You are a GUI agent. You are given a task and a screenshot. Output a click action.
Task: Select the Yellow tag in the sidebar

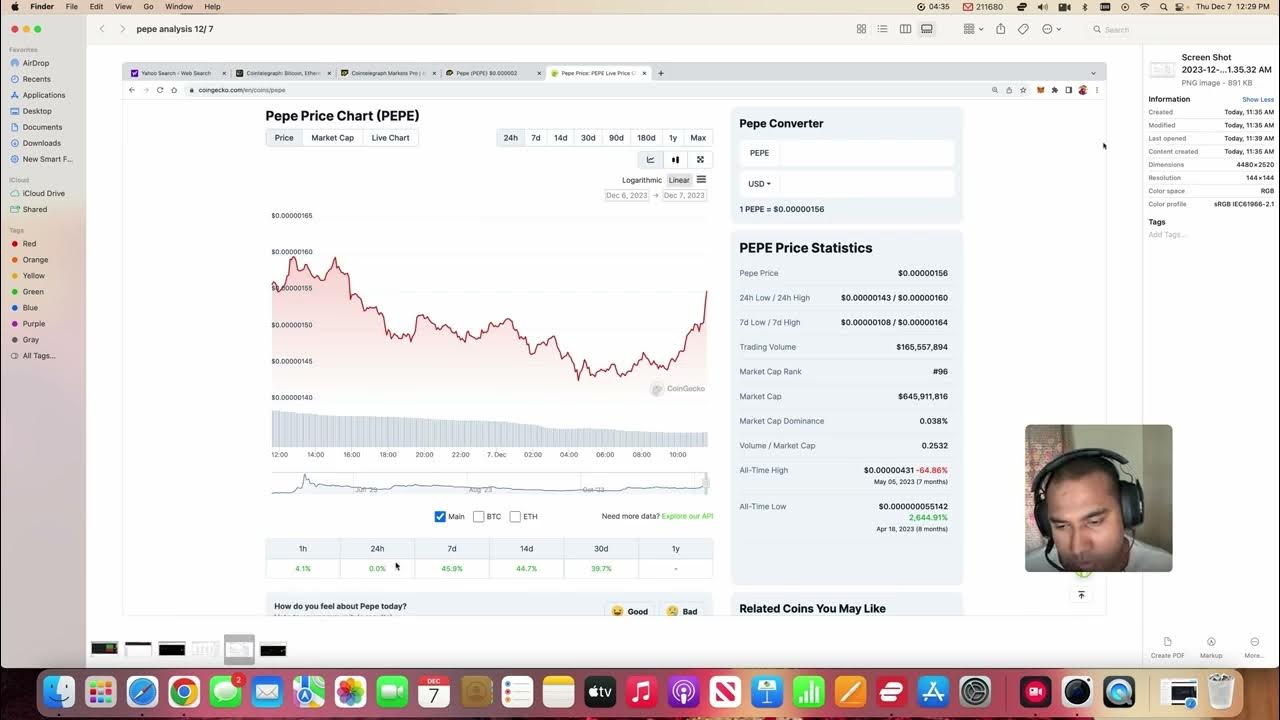tap(34, 275)
